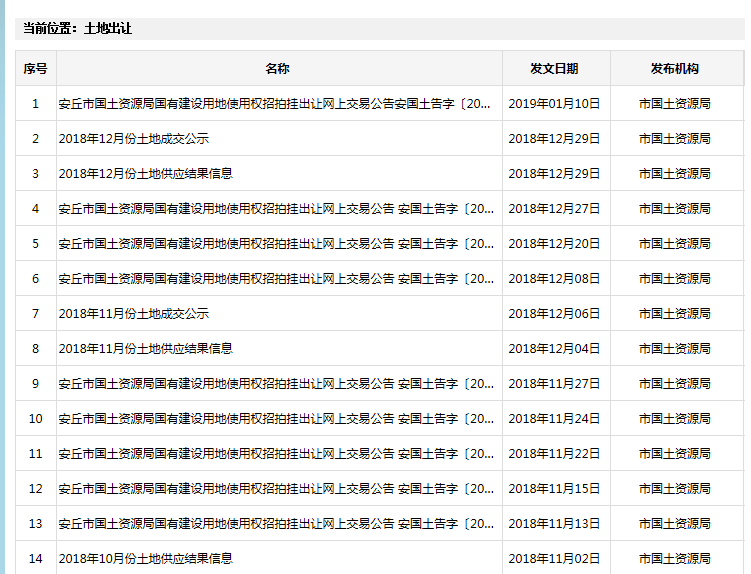
Task: Select date cell 2018年11月15日
Action: (x=554, y=488)
